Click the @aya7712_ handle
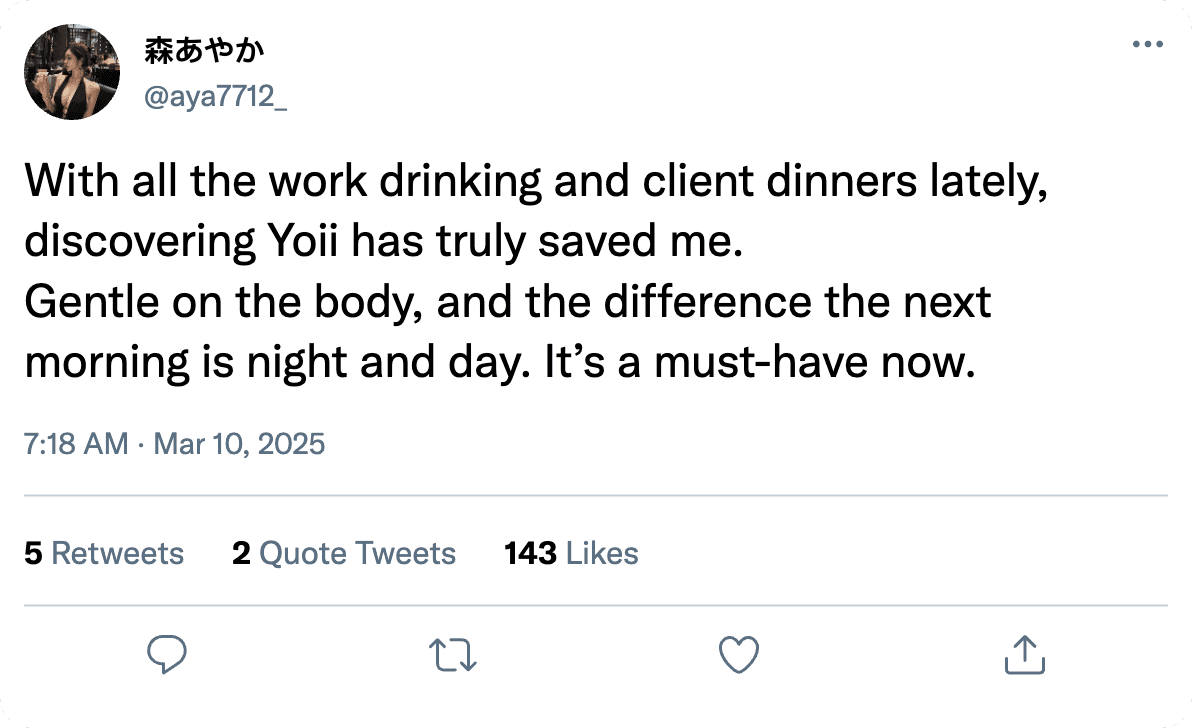Image resolution: width=1192 pixels, height=728 pixels. (x=215, y=97)
